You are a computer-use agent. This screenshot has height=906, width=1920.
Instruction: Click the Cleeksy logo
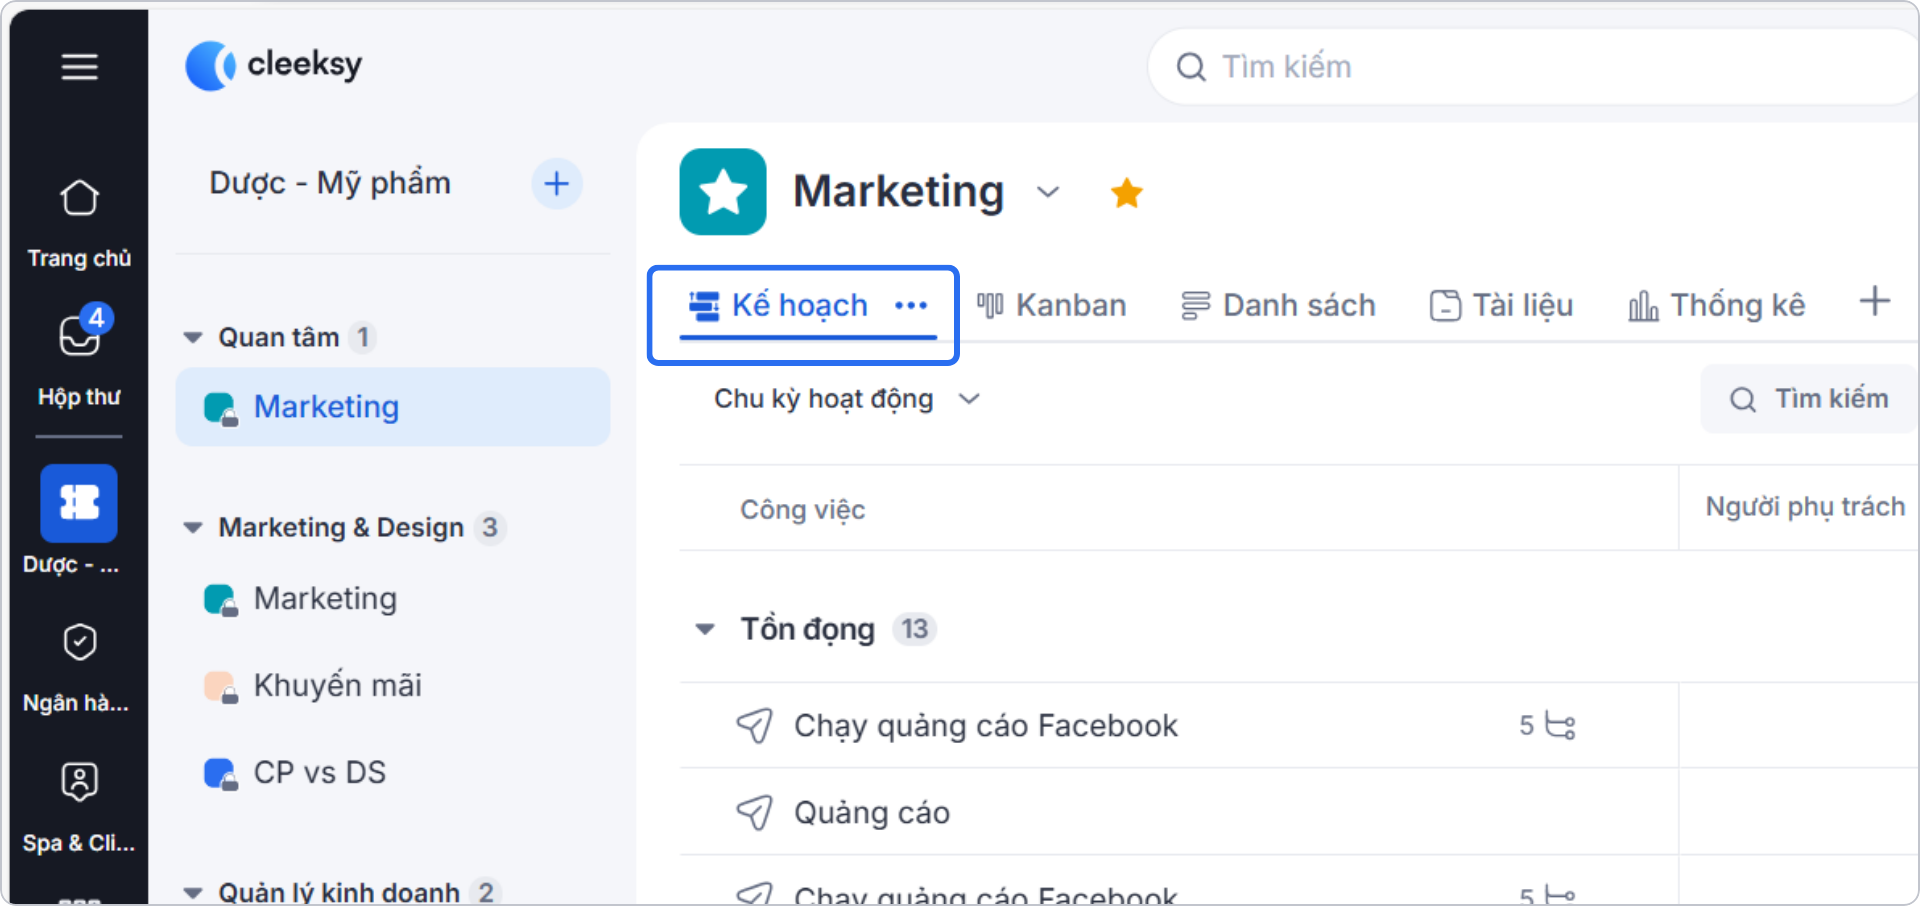pyautogui.click(x=272, y=64)
